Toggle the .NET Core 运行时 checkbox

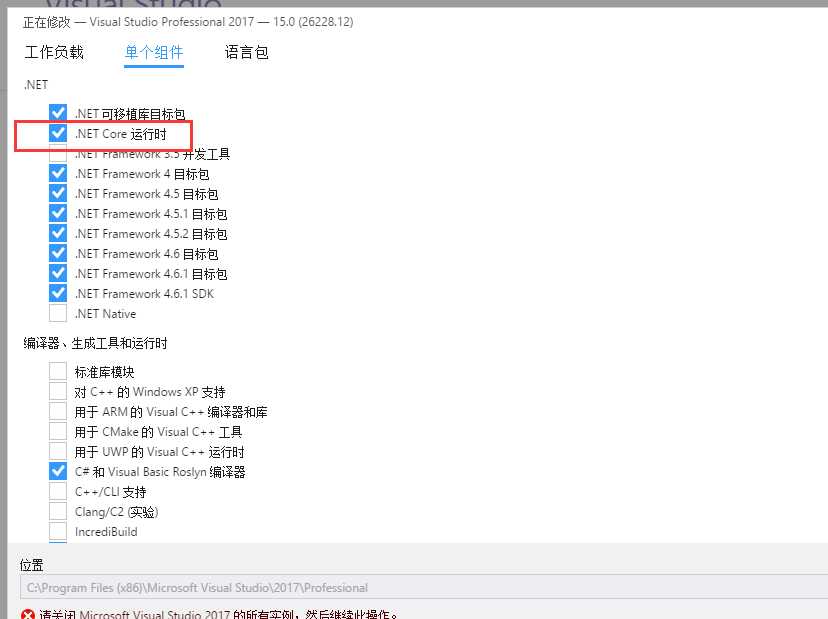[x=58, y=133]
